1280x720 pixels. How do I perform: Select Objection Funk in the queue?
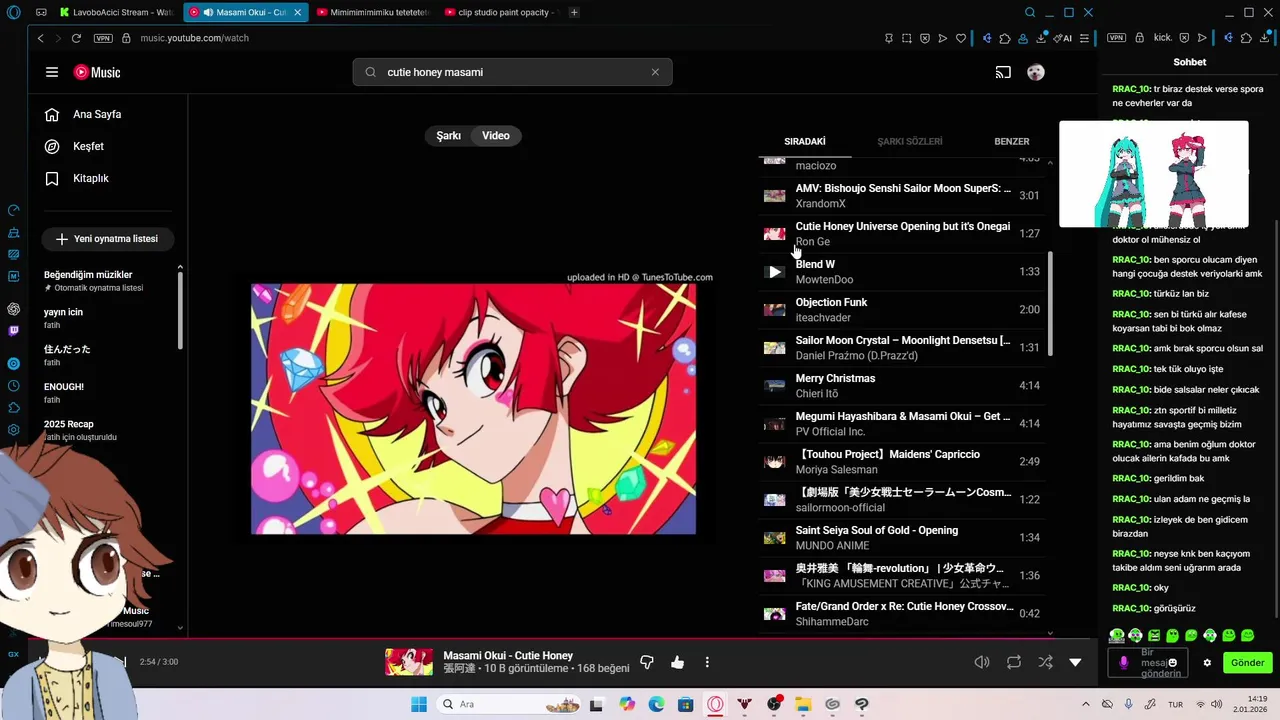click(902, 310)
